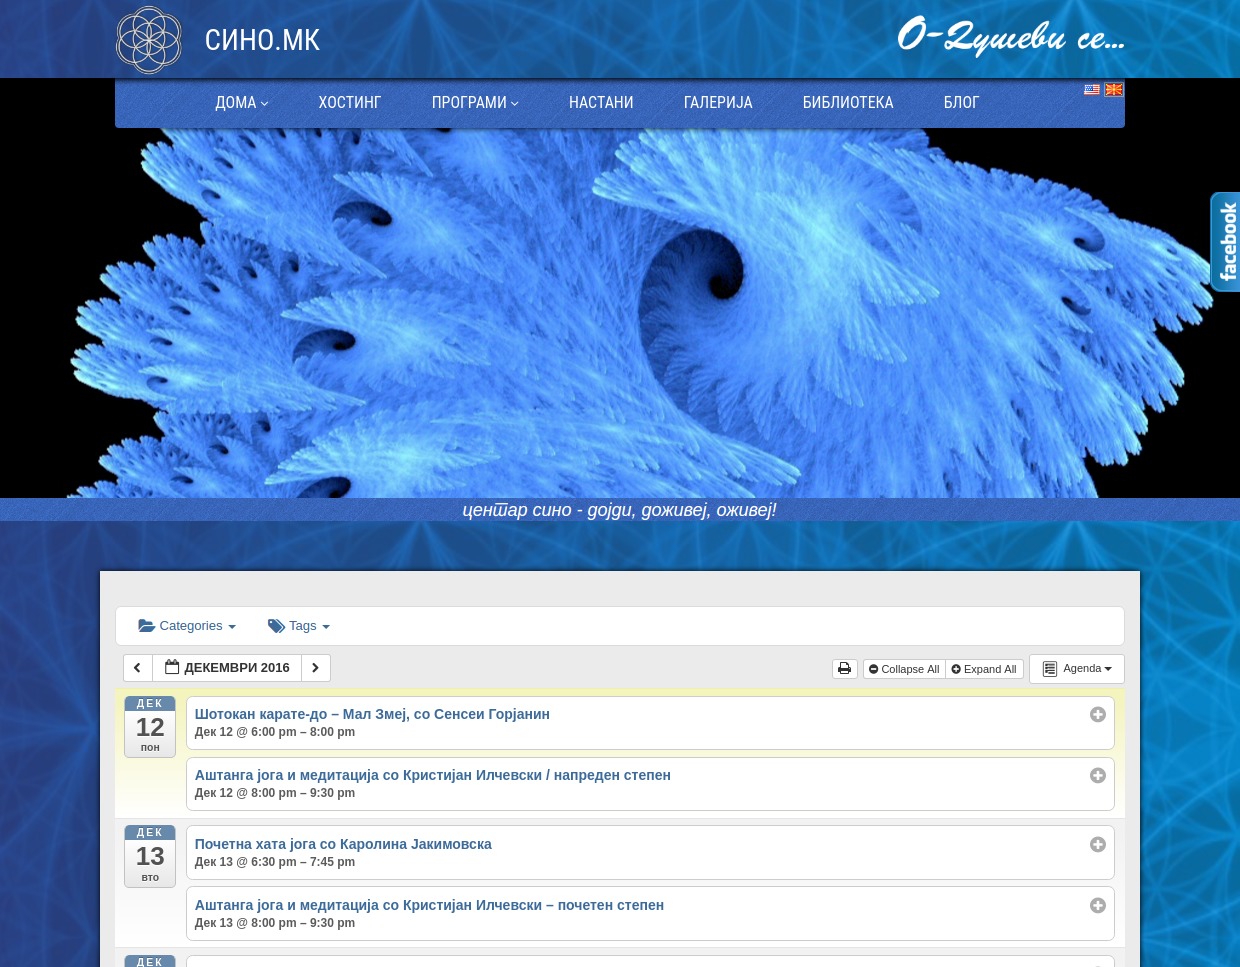Go to previous month with left arrow
1240x967 pixels.
click(x=138, y=668)
